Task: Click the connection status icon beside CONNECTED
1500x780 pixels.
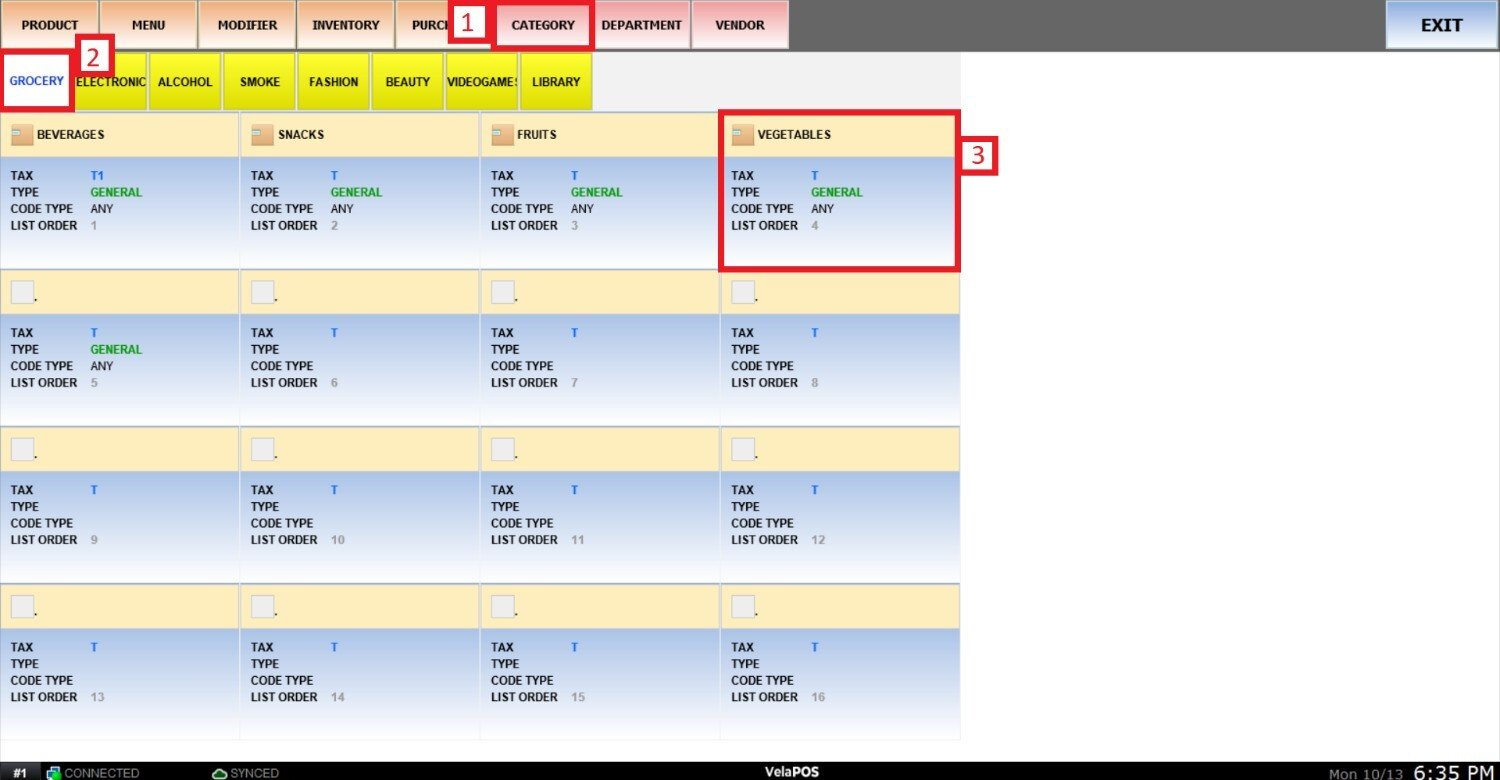Action: (x=53, y=773)
